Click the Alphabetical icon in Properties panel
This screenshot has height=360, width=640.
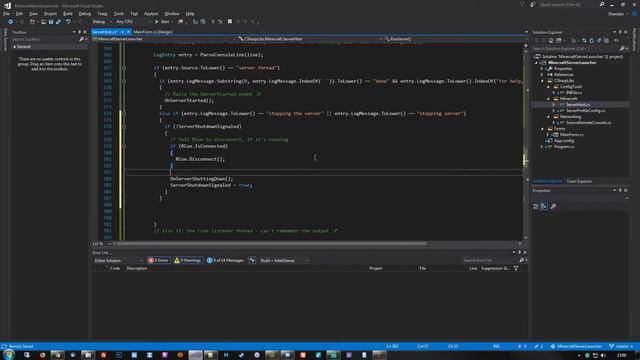click(x=544, y=207)
